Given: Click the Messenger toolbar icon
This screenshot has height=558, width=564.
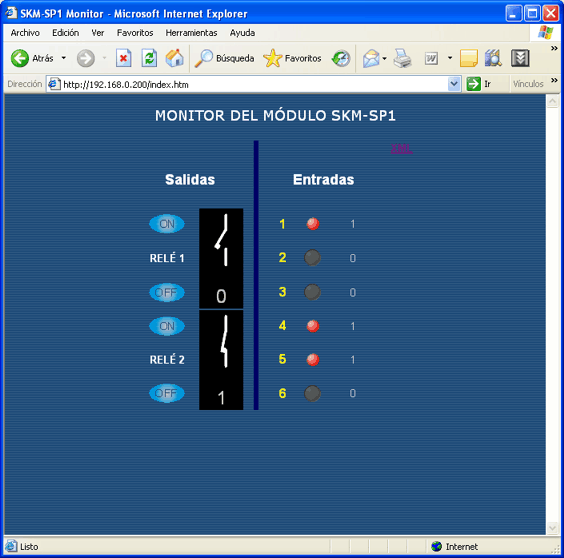Looking at the screenshot, I should pos(520,58).
